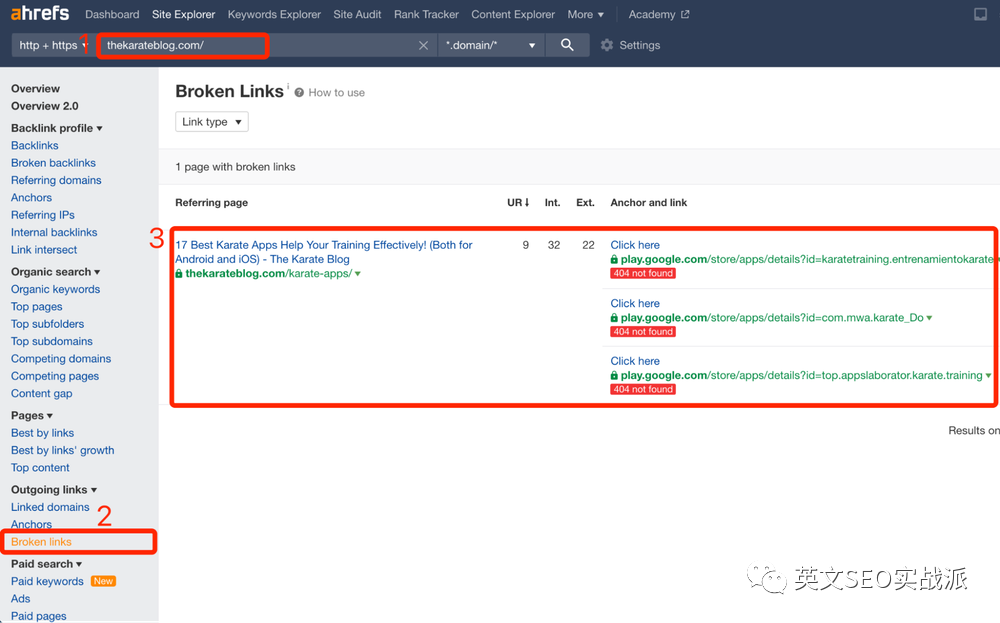Click Click here anchor above appslaborator link
This screenshot has height=623, width=1000.
click(x=635, y=361)
